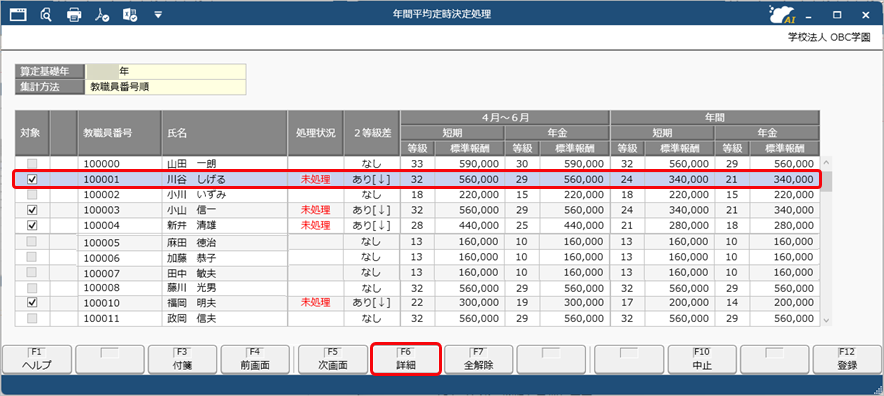The image size is (884, 396).
Task: Select the name 田中 敏夫
Action: [x=192, y=274]
